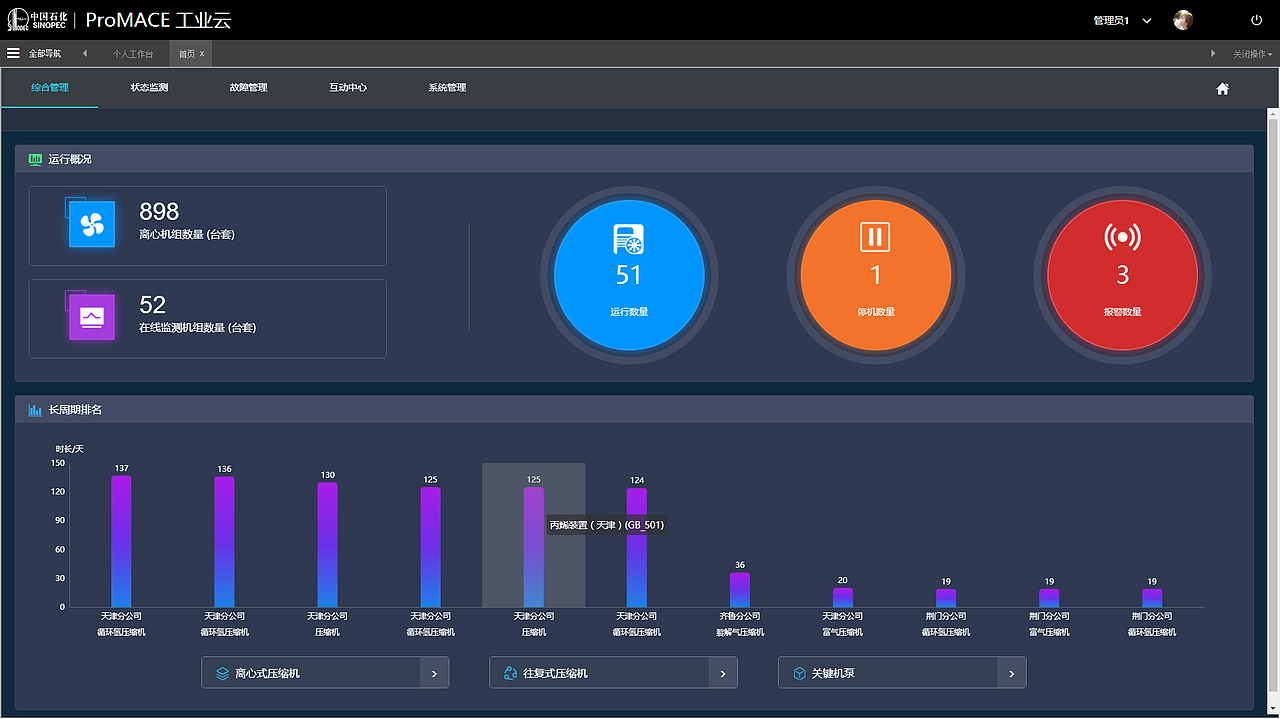This screenshot has width=1280, height=719.
Task: Expand the 往复式压缩机 chevron arrow
Action: [722, 674]
